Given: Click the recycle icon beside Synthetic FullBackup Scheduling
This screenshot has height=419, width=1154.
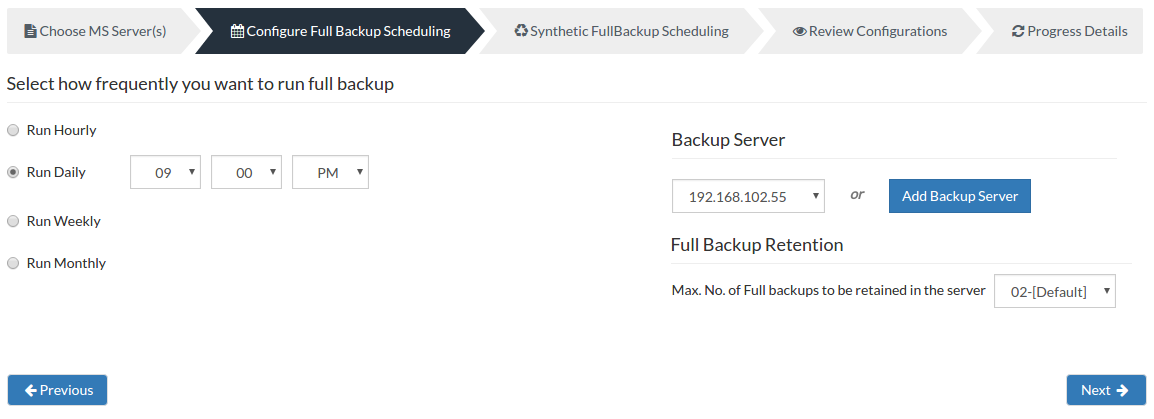Looking at the screenshot, I should [521, 31].
